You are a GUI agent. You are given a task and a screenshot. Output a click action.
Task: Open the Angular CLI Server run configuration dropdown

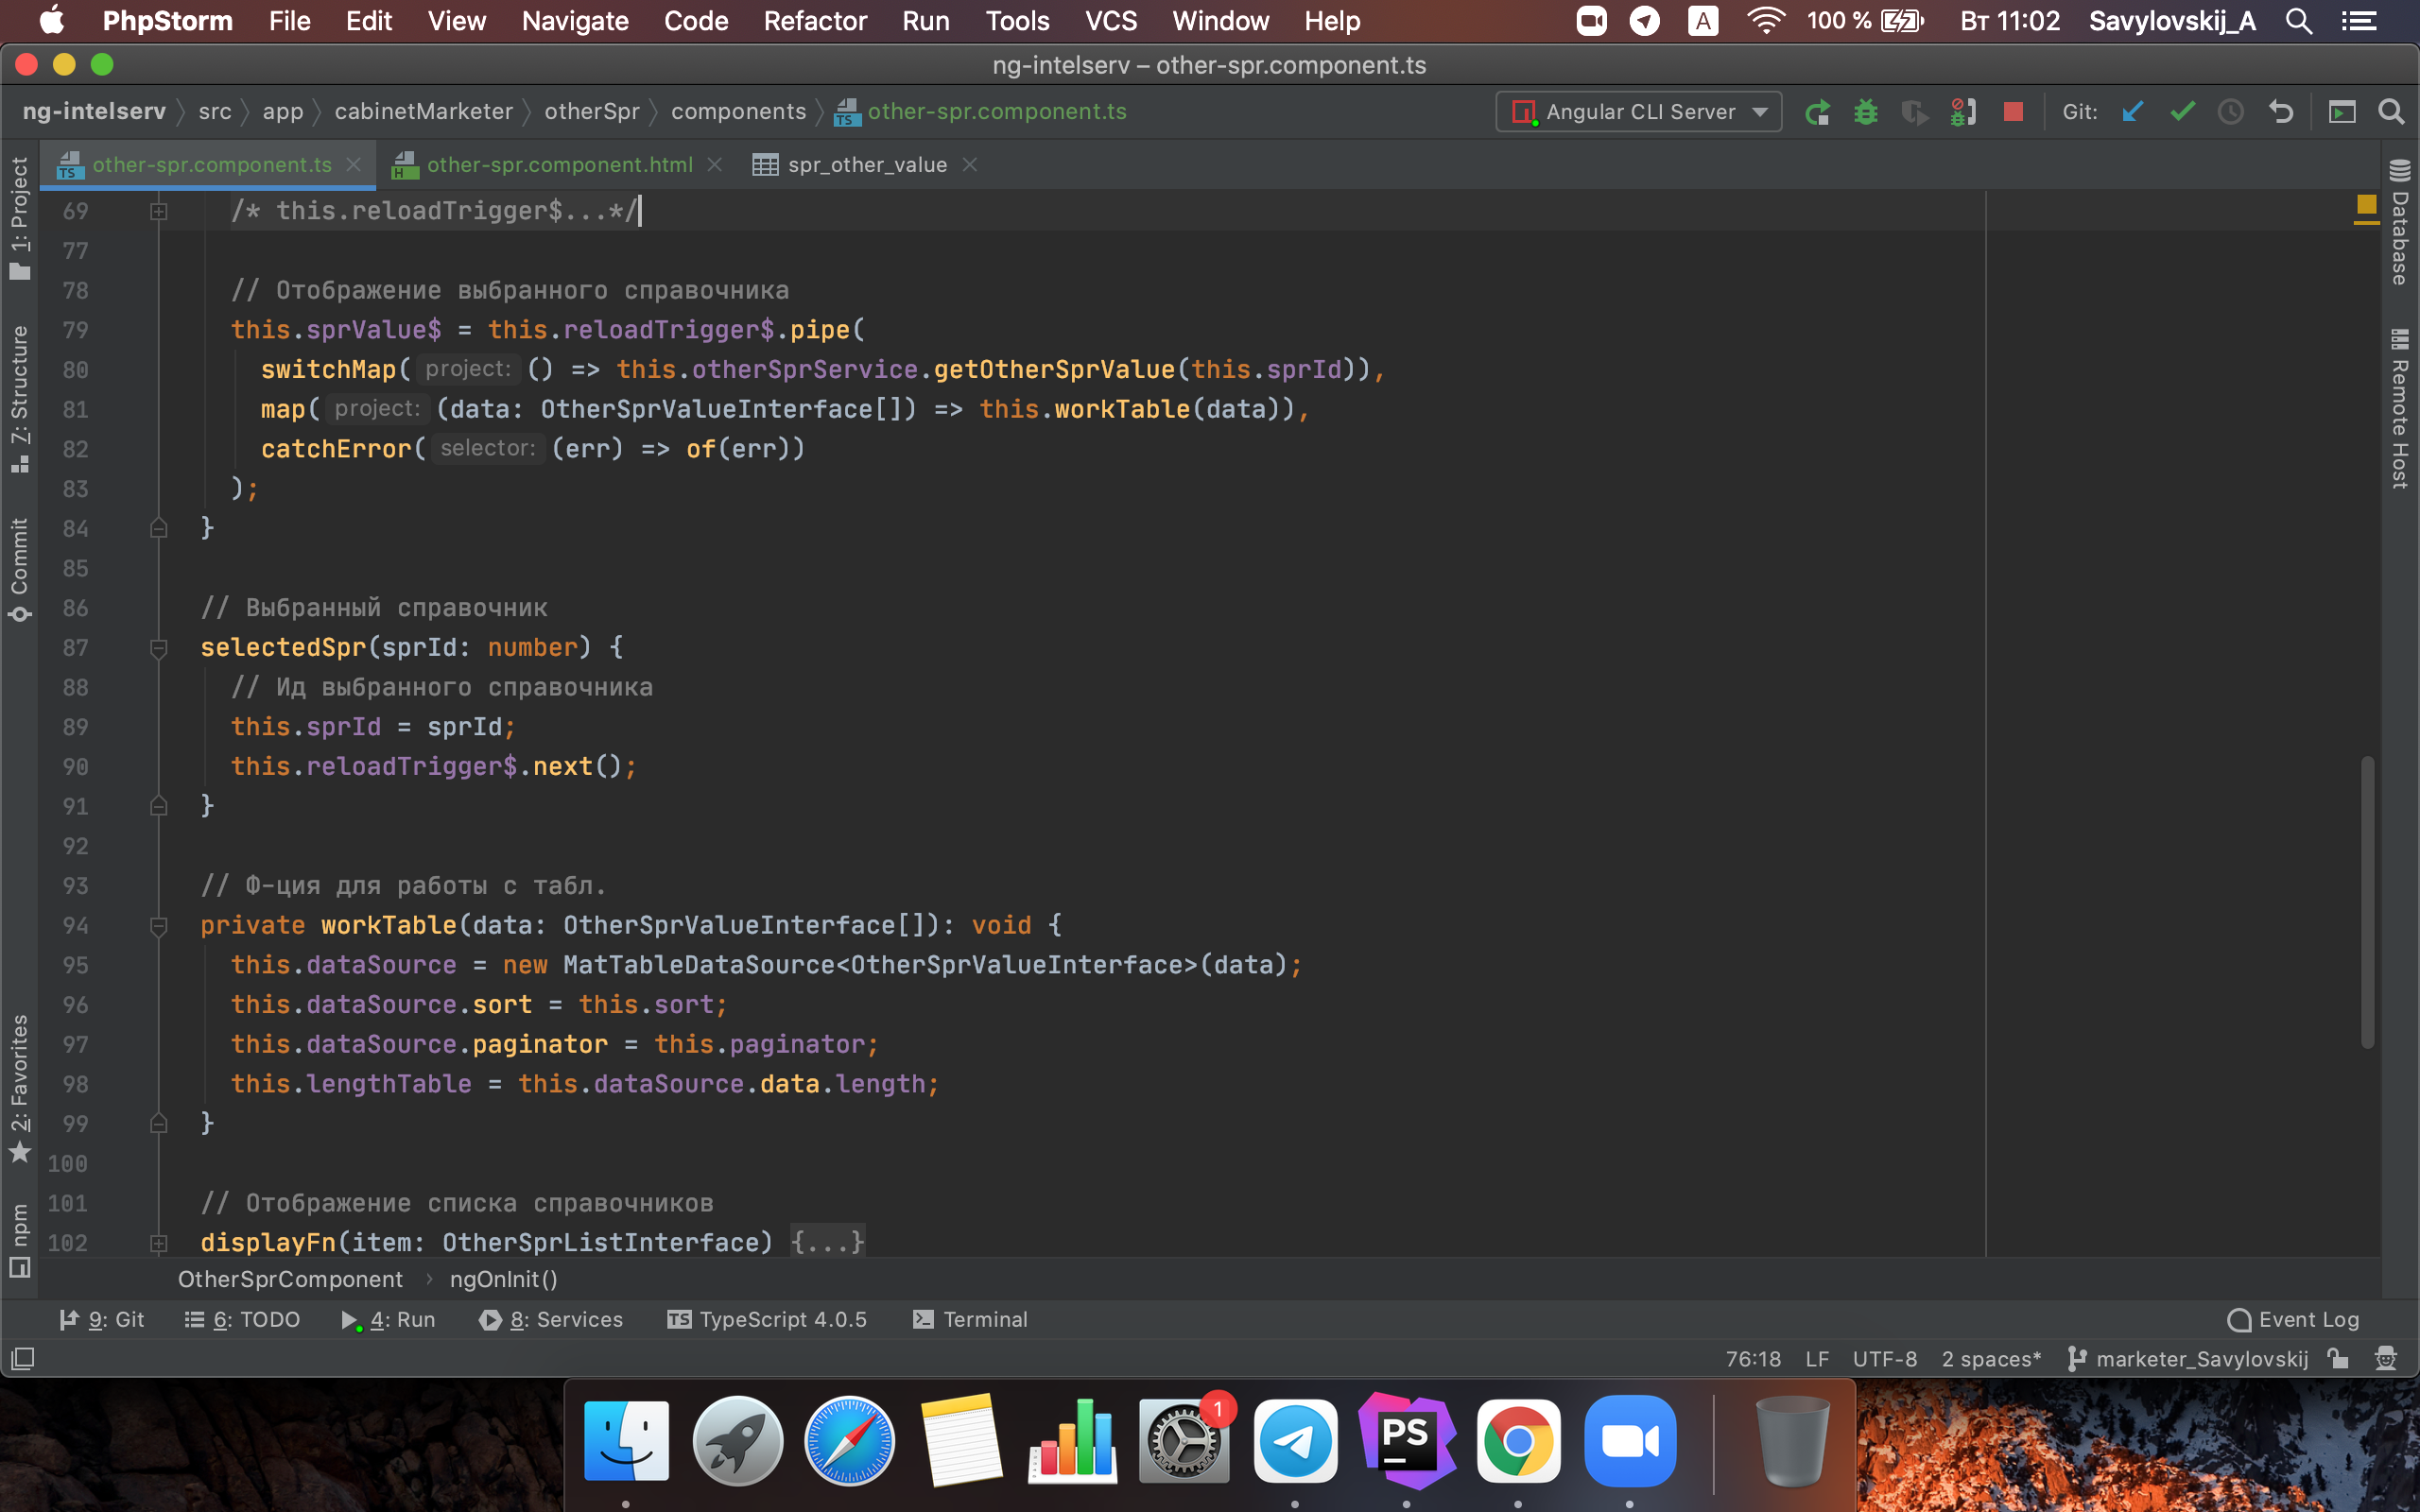(x=1638, y=112)
